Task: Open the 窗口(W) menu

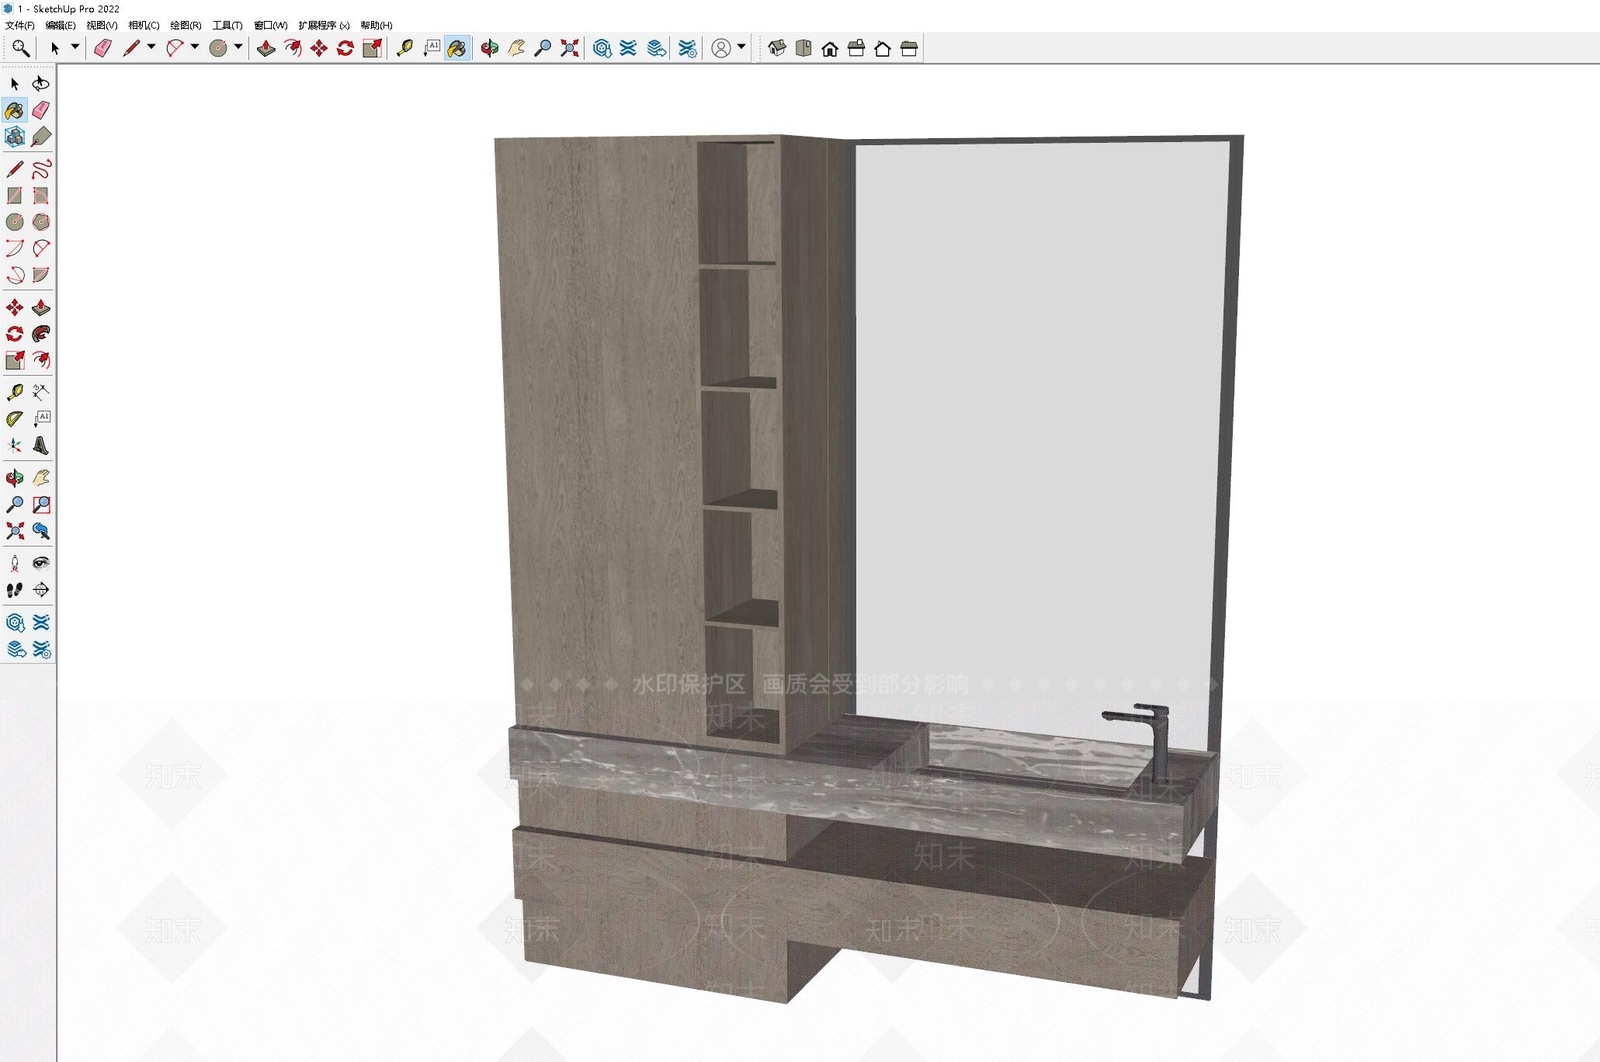Action: coord(270,26)
